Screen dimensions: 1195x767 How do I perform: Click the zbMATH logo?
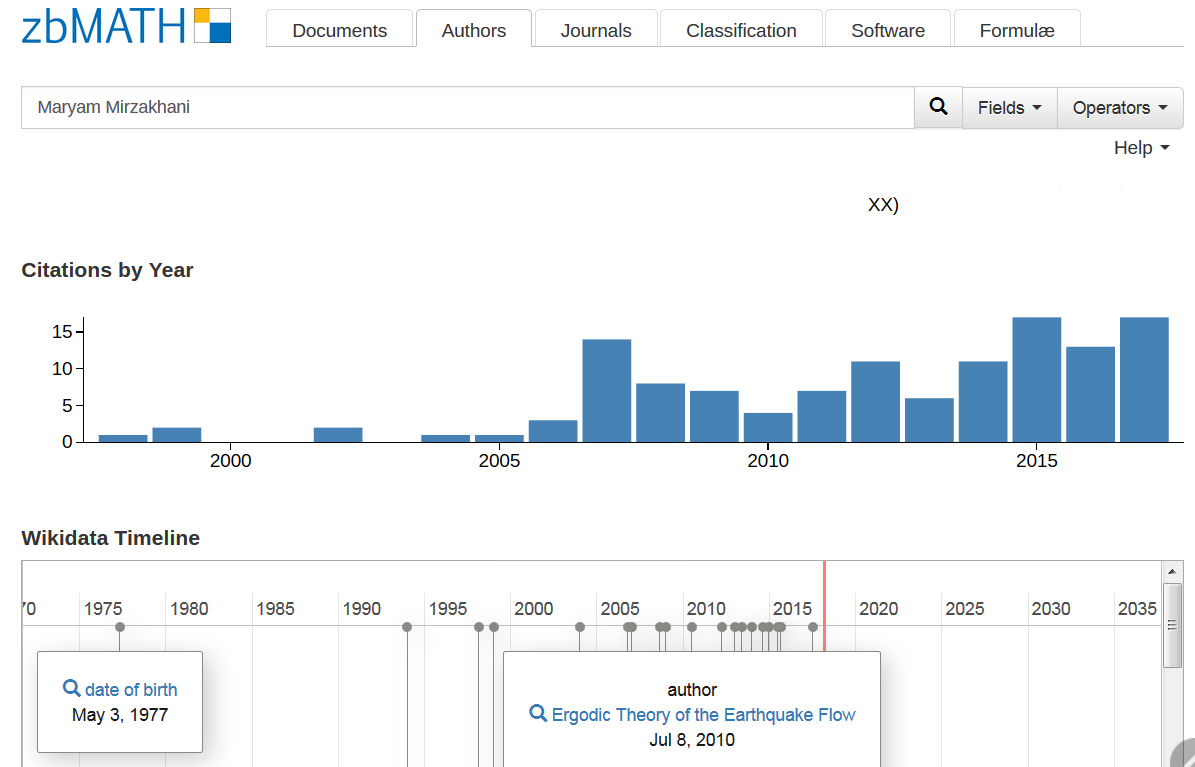126,27
